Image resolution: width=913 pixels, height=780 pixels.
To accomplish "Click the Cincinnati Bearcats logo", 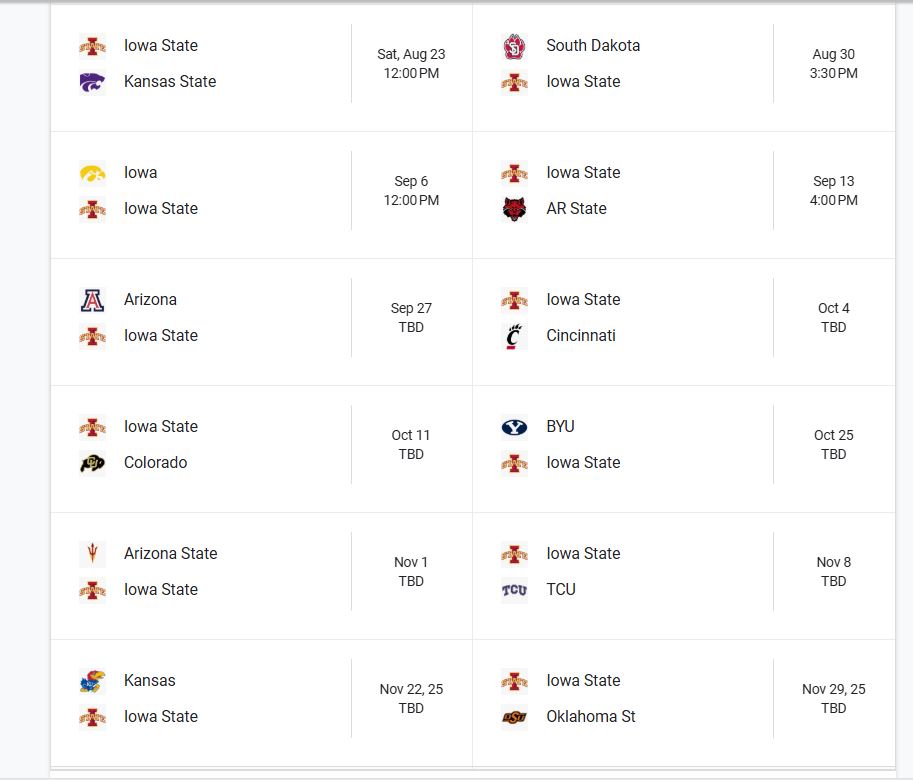I will (x=514, y=336).
